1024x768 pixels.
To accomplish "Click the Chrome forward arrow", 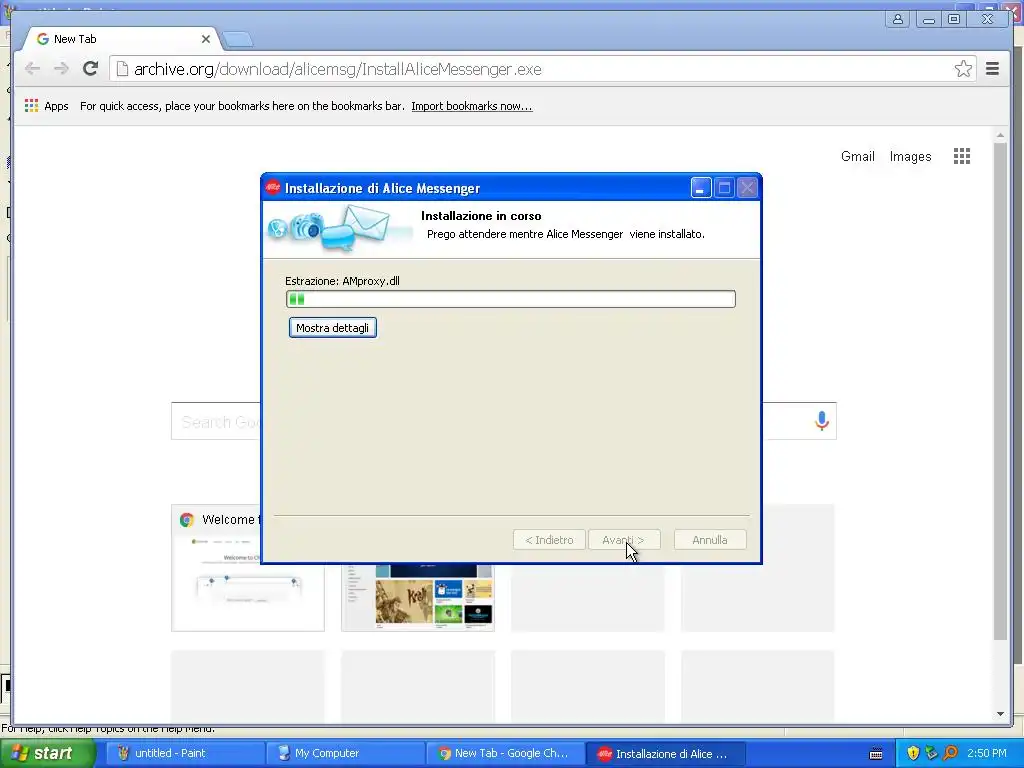I will (x=61, y=69).
